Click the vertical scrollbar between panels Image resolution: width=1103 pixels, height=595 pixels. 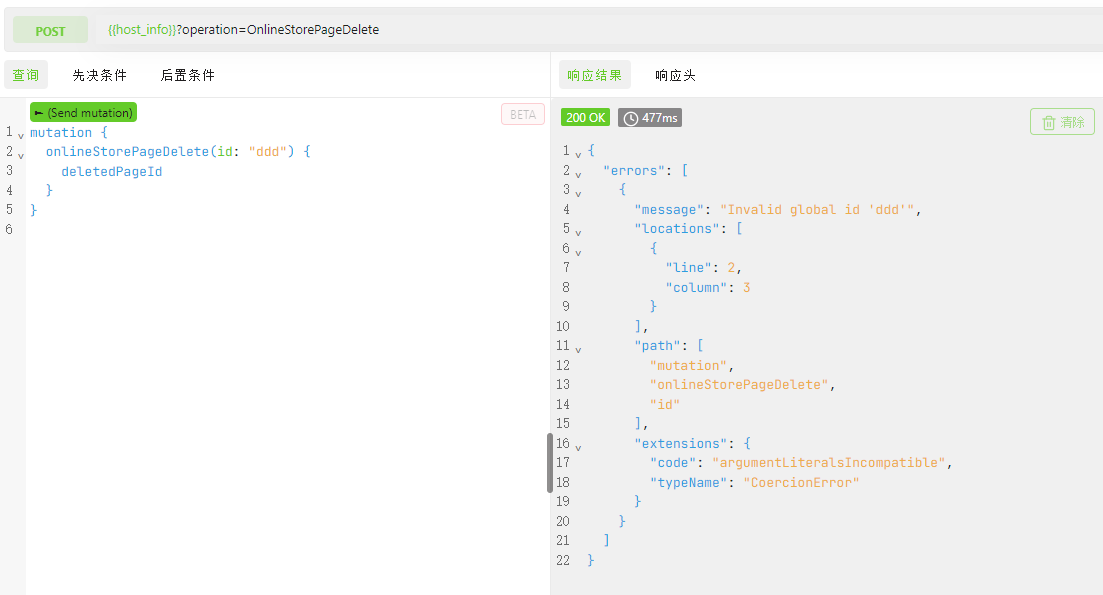(x=549, y=462)
